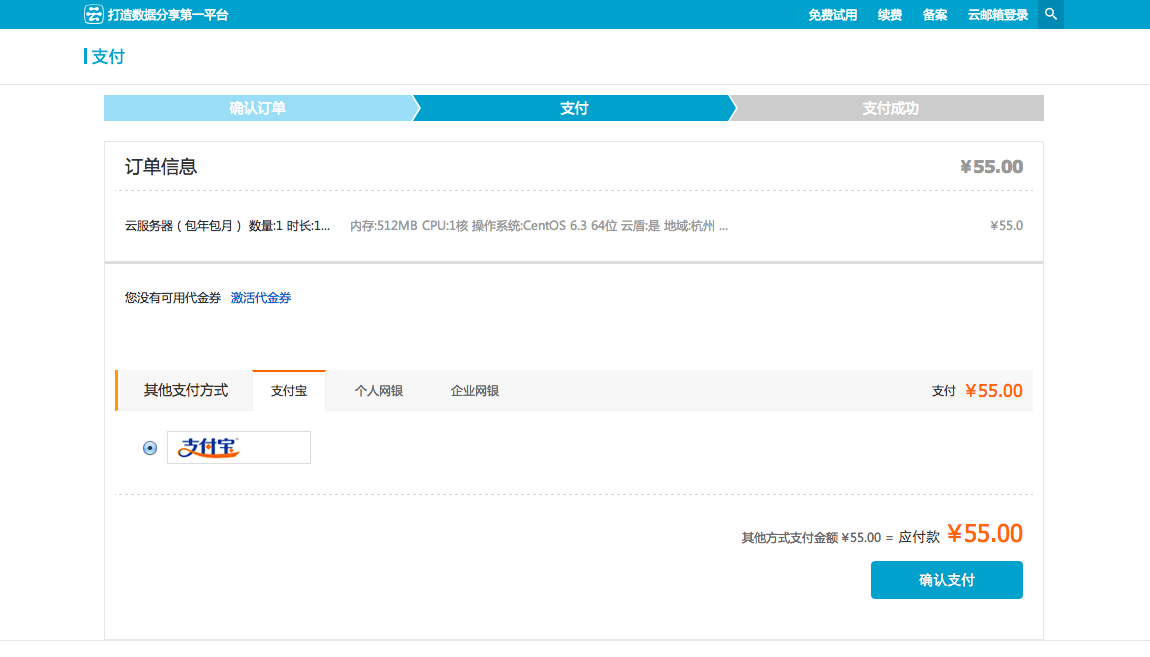
Task: Click the 订单信息 order total amount ¥55.00
Action: pyautogui.click(x=991, y=166)
